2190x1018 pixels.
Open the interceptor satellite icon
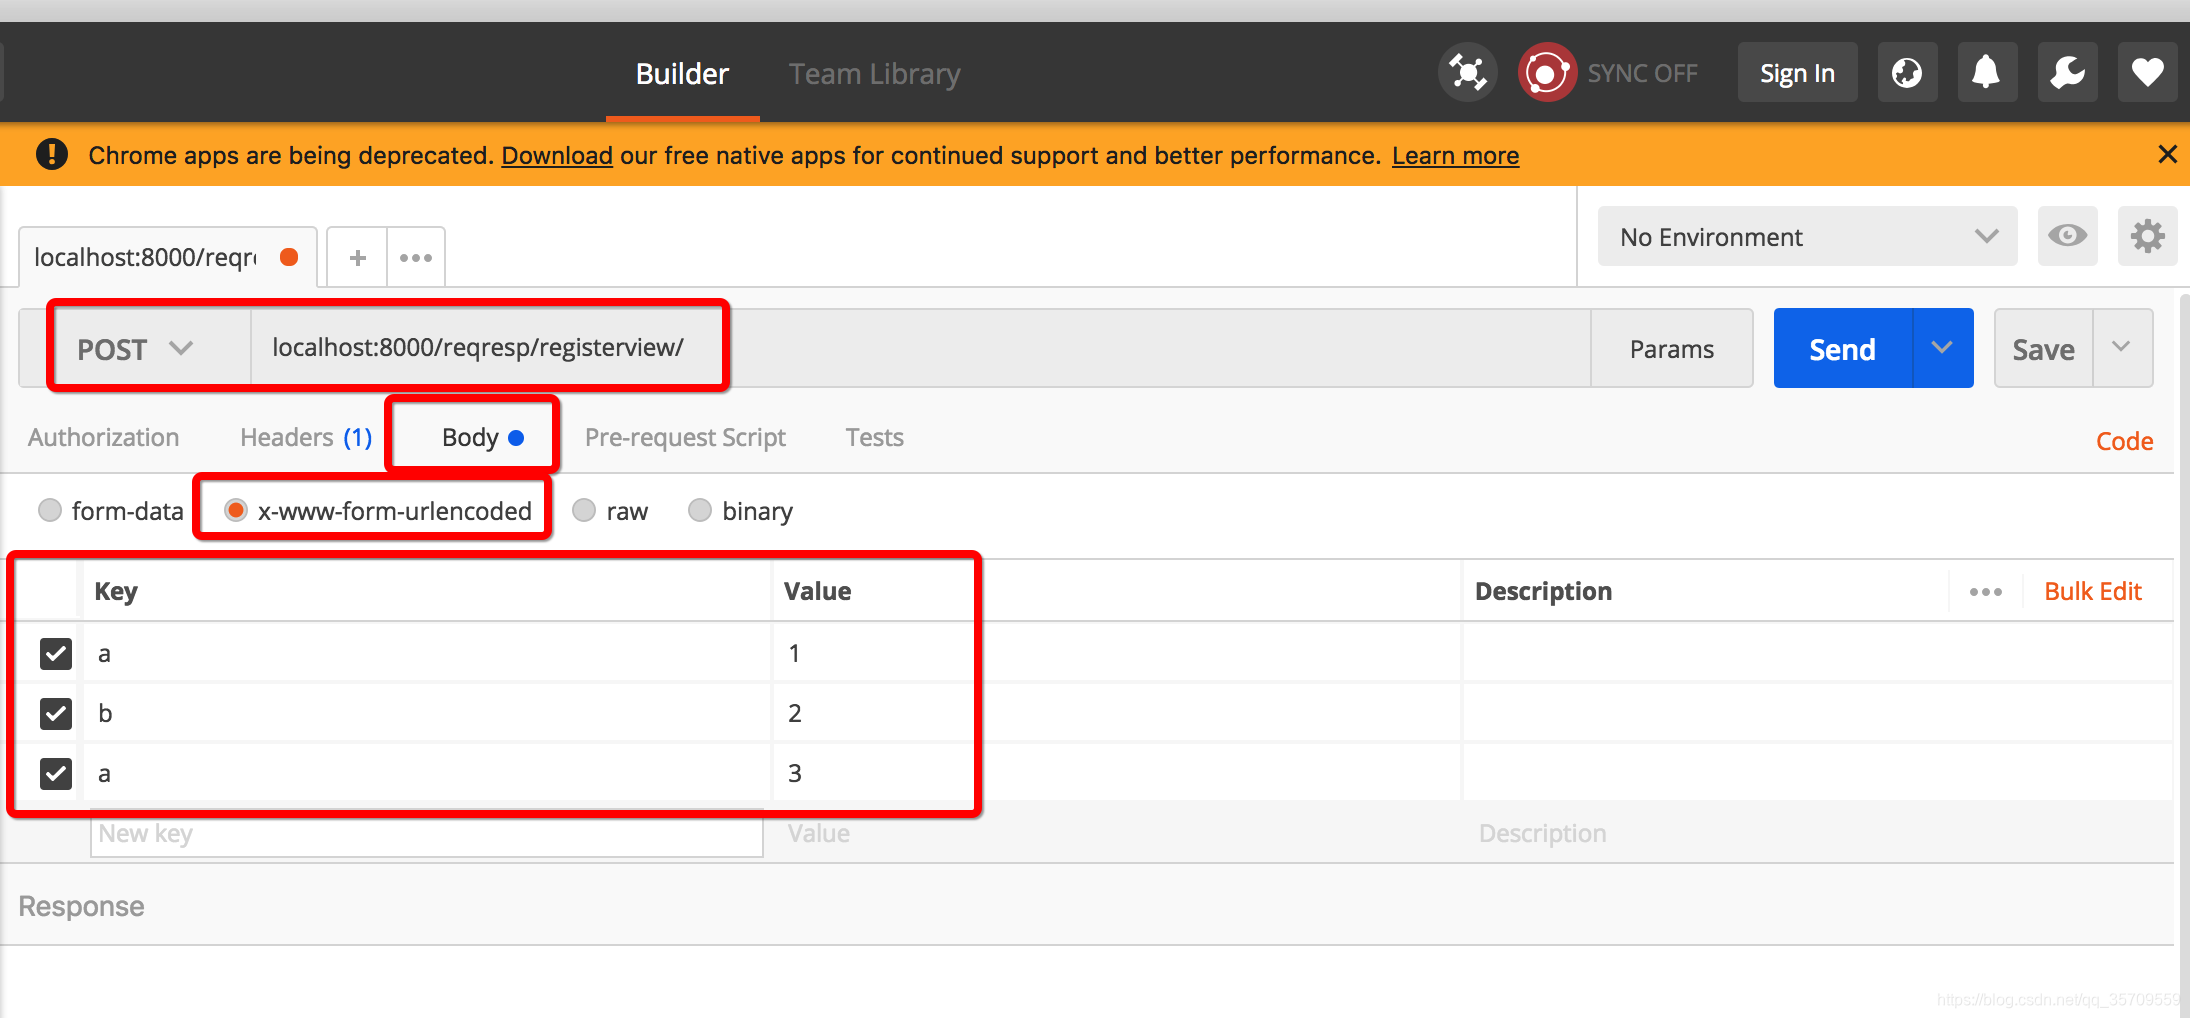1467,73
